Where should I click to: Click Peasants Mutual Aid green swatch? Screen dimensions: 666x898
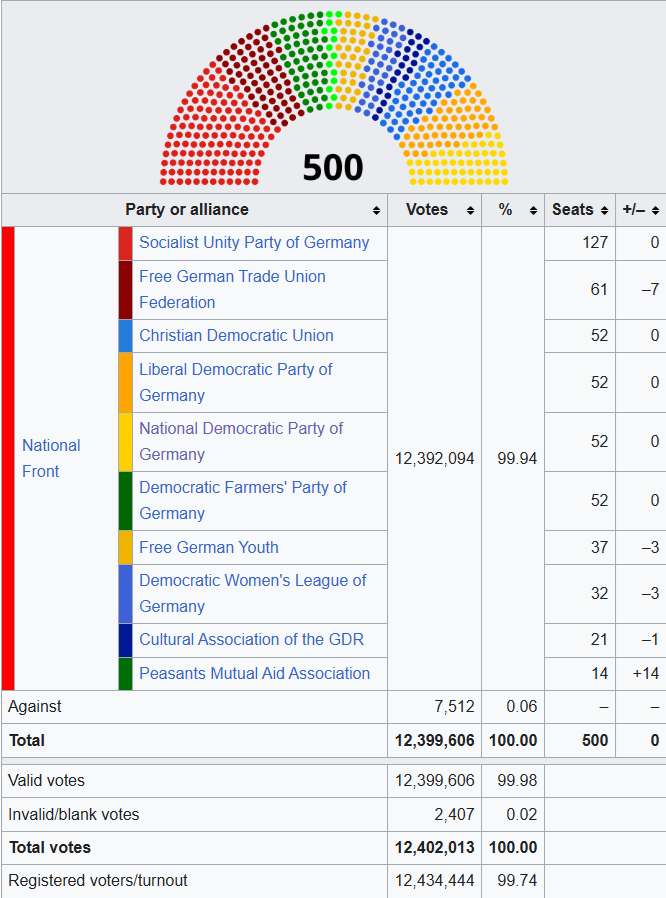125,674
